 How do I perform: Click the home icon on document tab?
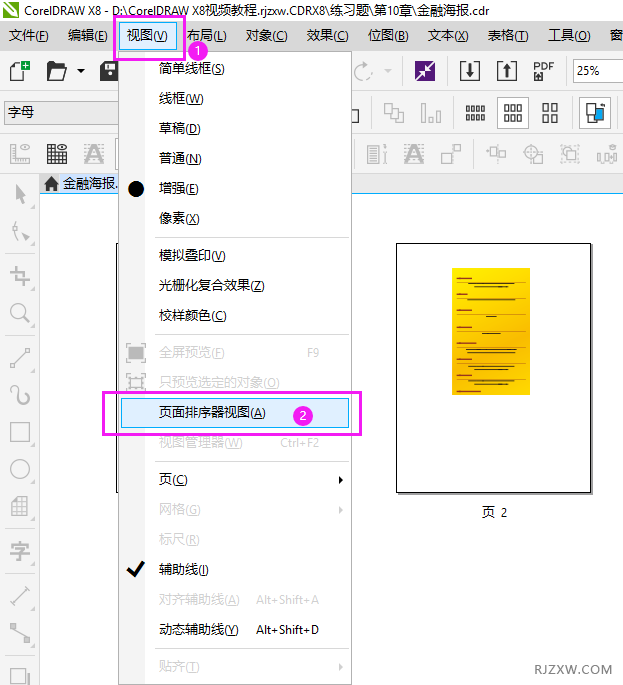pyautogui.click(x=51, y=183)
